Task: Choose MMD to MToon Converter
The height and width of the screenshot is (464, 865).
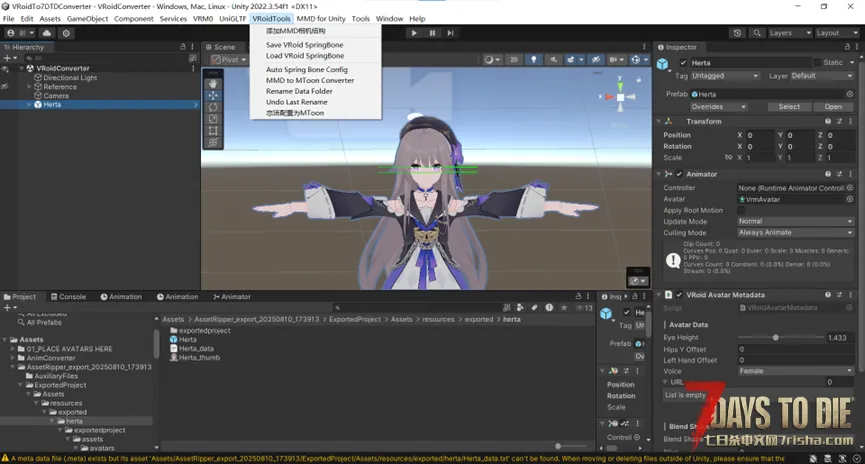Action: [x=310, y=81]
